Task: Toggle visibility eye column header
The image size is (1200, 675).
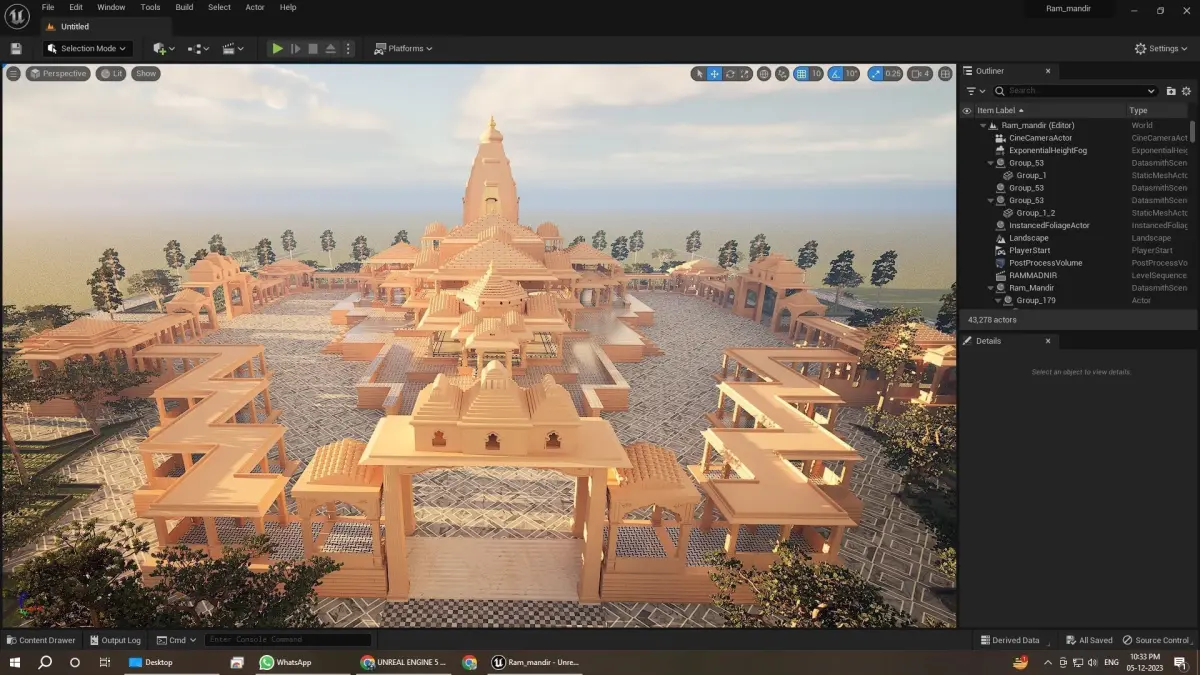Action: click(x=967, y=110)
